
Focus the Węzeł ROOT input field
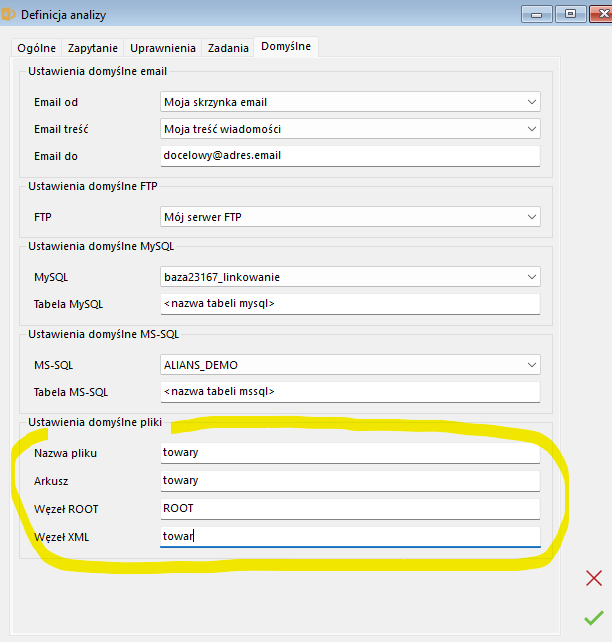(350, 508)
